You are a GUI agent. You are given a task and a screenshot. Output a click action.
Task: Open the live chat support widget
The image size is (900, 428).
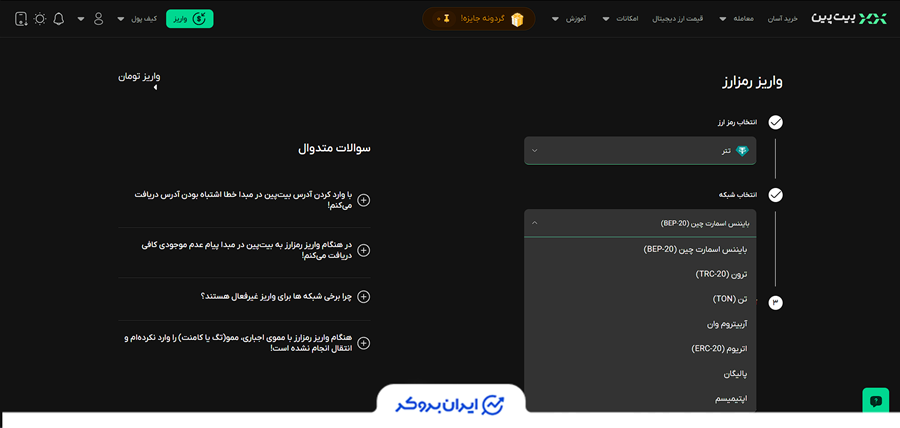pyautogui.click(x=875, y=400)
